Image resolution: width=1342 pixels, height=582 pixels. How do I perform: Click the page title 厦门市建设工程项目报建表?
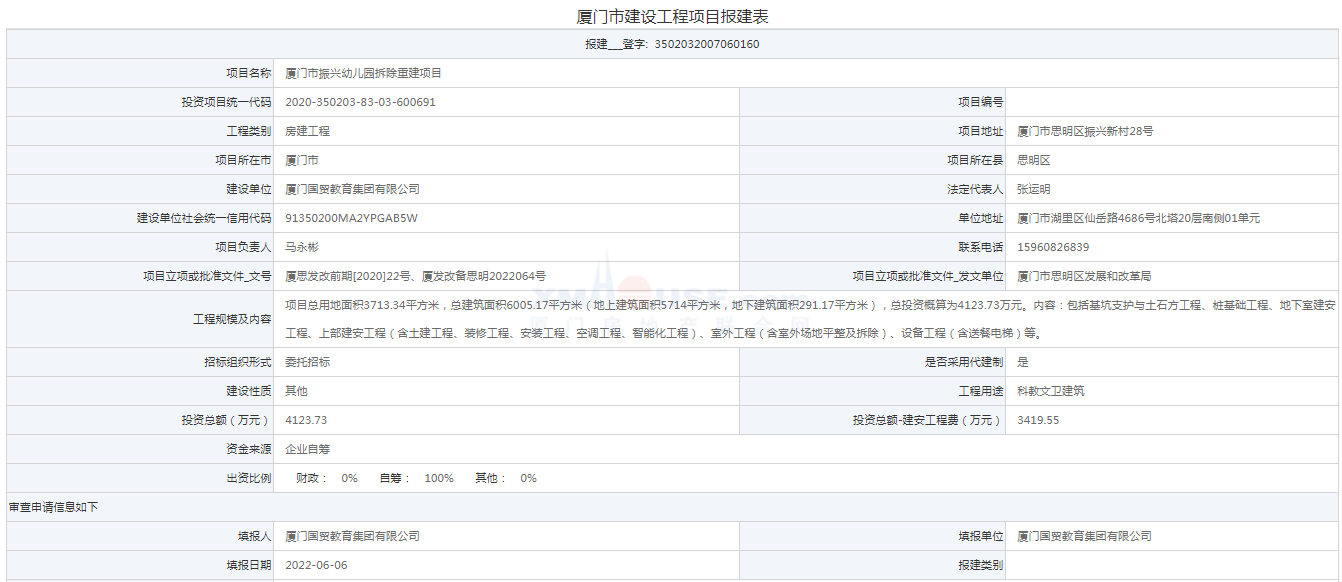pyautogui.click(x=672, y=17)
